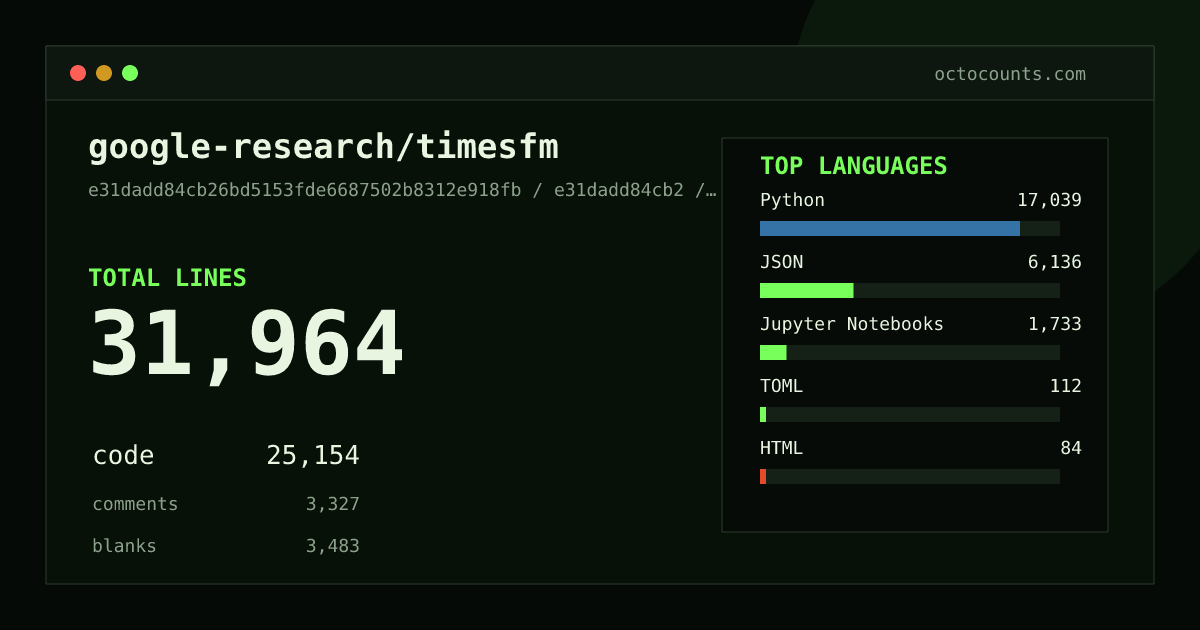Click the comments row label
The image size is (1200, 630).
135,504
